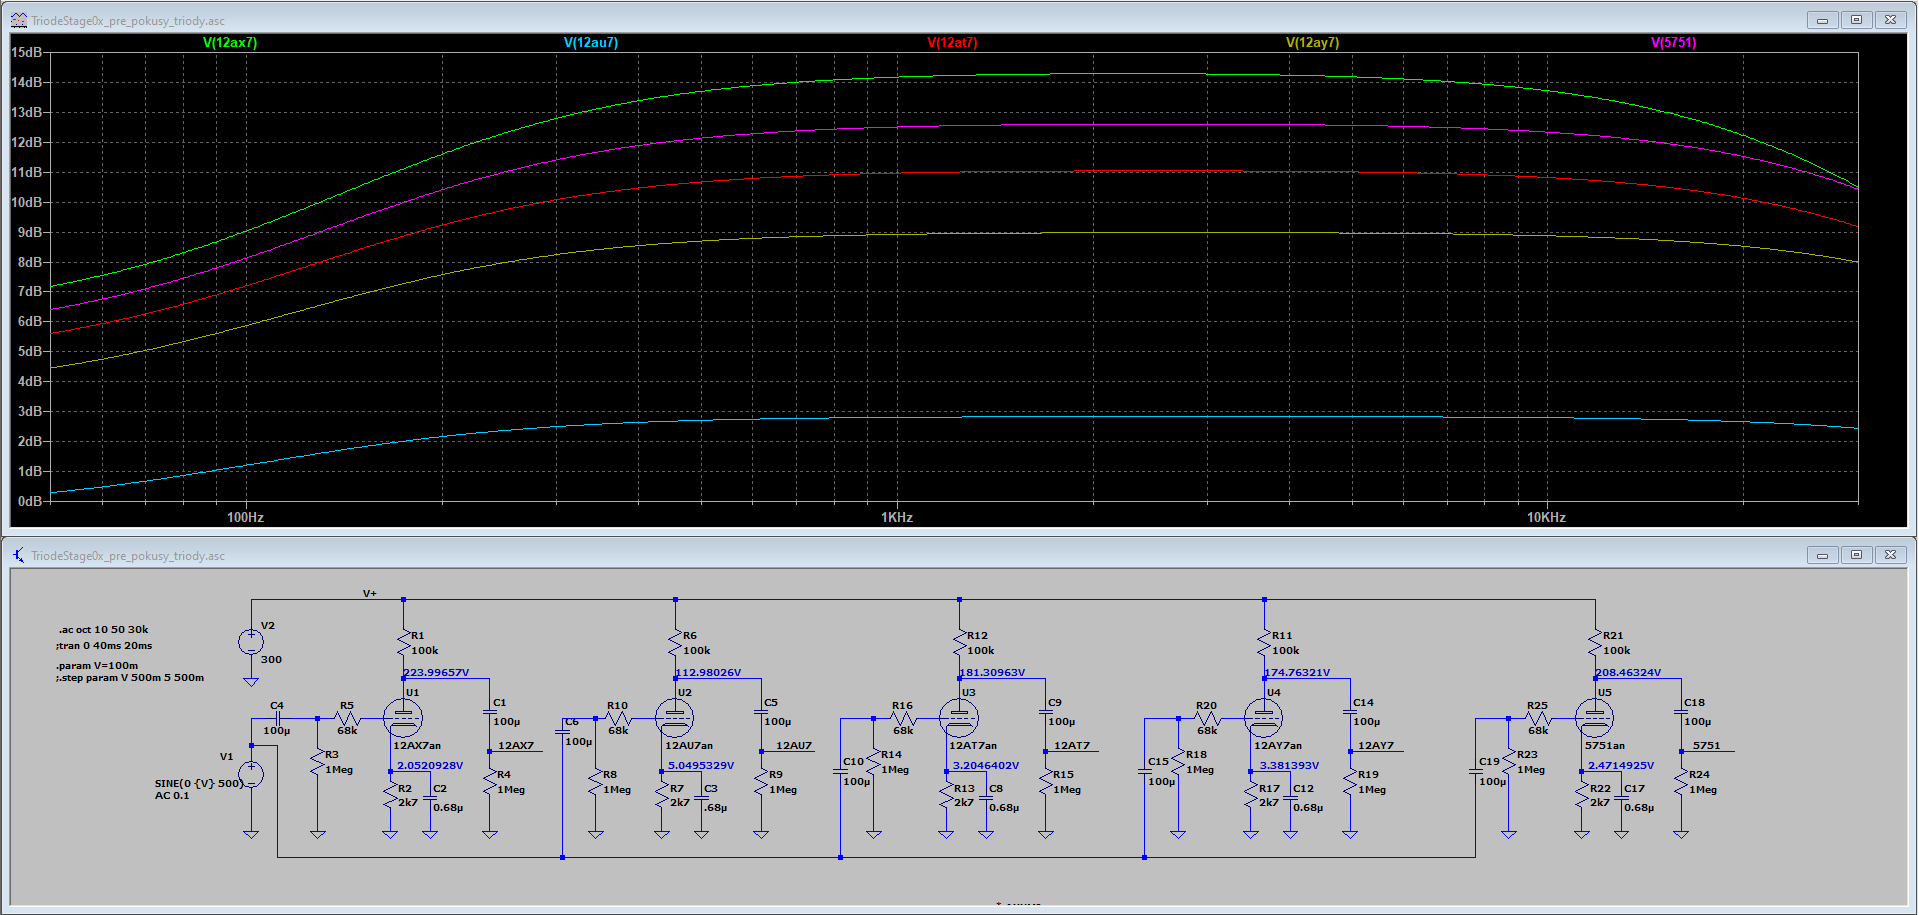This screenshot has height=915, width=1919.
Task: Click the 181.30963V plate voltage label
Action: [992, 673]
